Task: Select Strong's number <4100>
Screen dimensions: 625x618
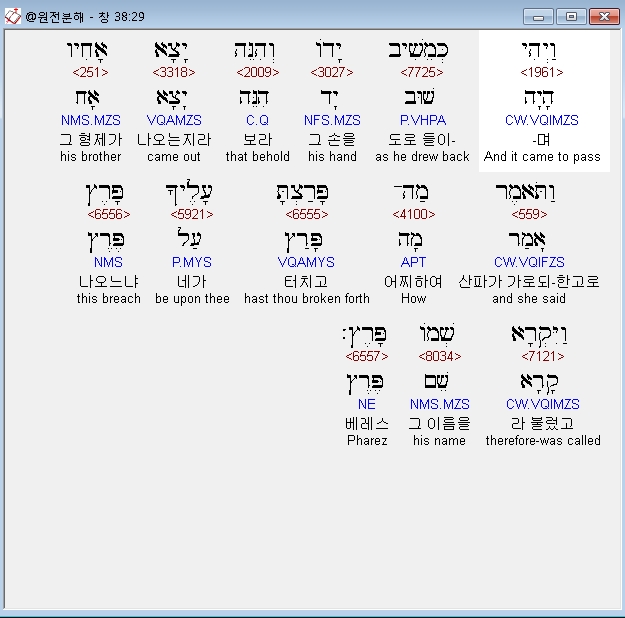Action: tap(414, 214)
